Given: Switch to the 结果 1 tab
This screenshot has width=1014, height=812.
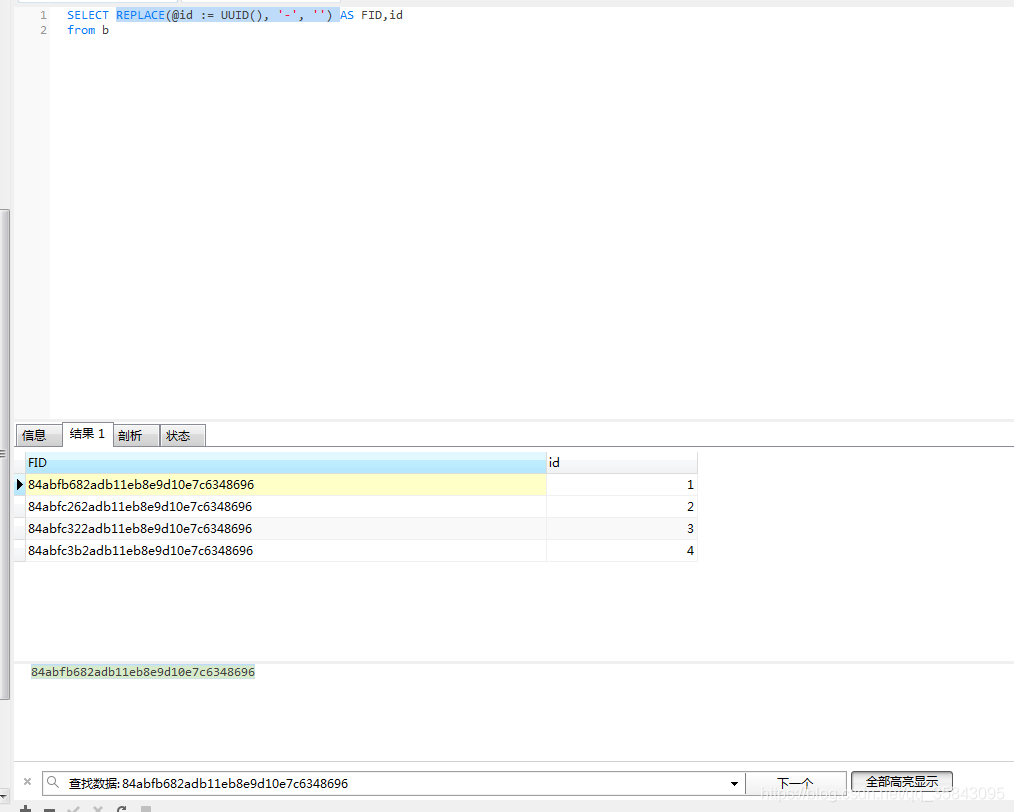Looking at the screenshot, I should pos(86,434).
